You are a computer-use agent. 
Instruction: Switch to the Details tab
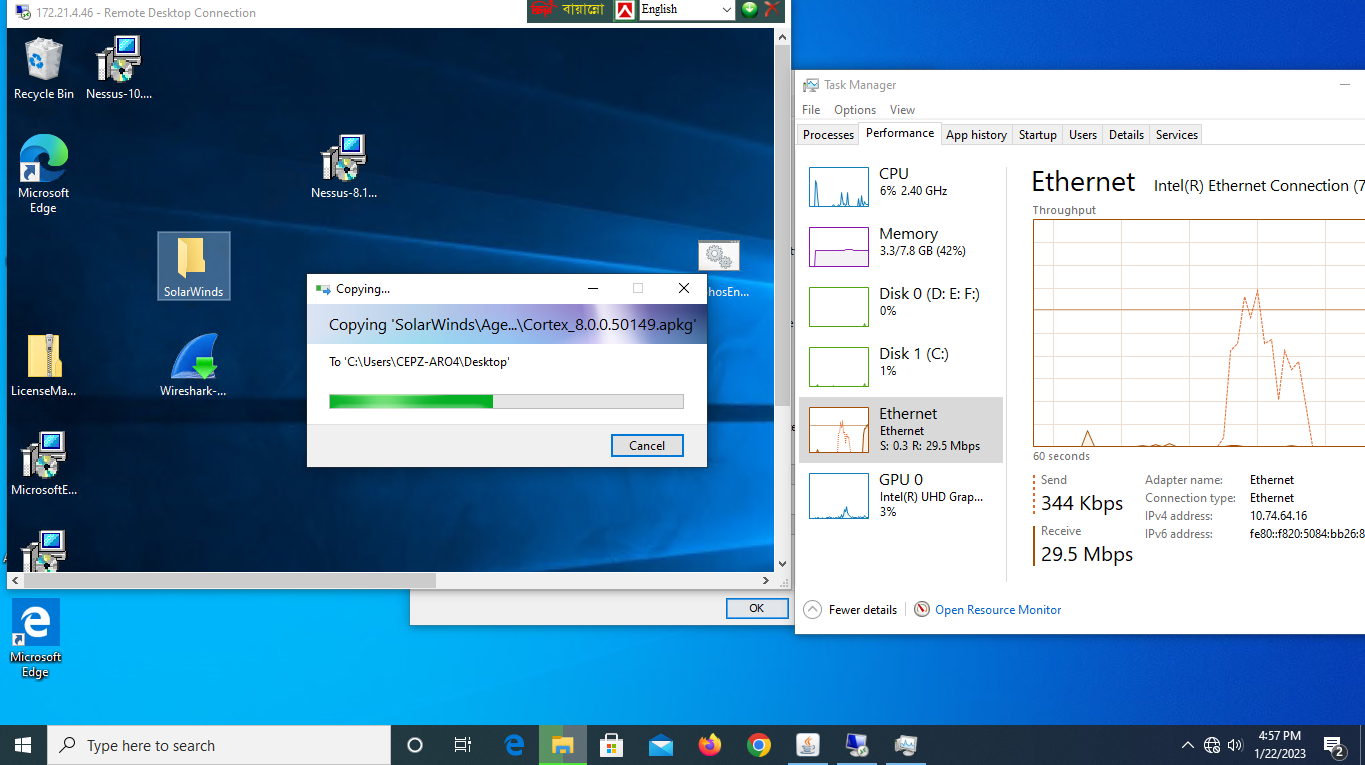click(x=1126, y=135)
